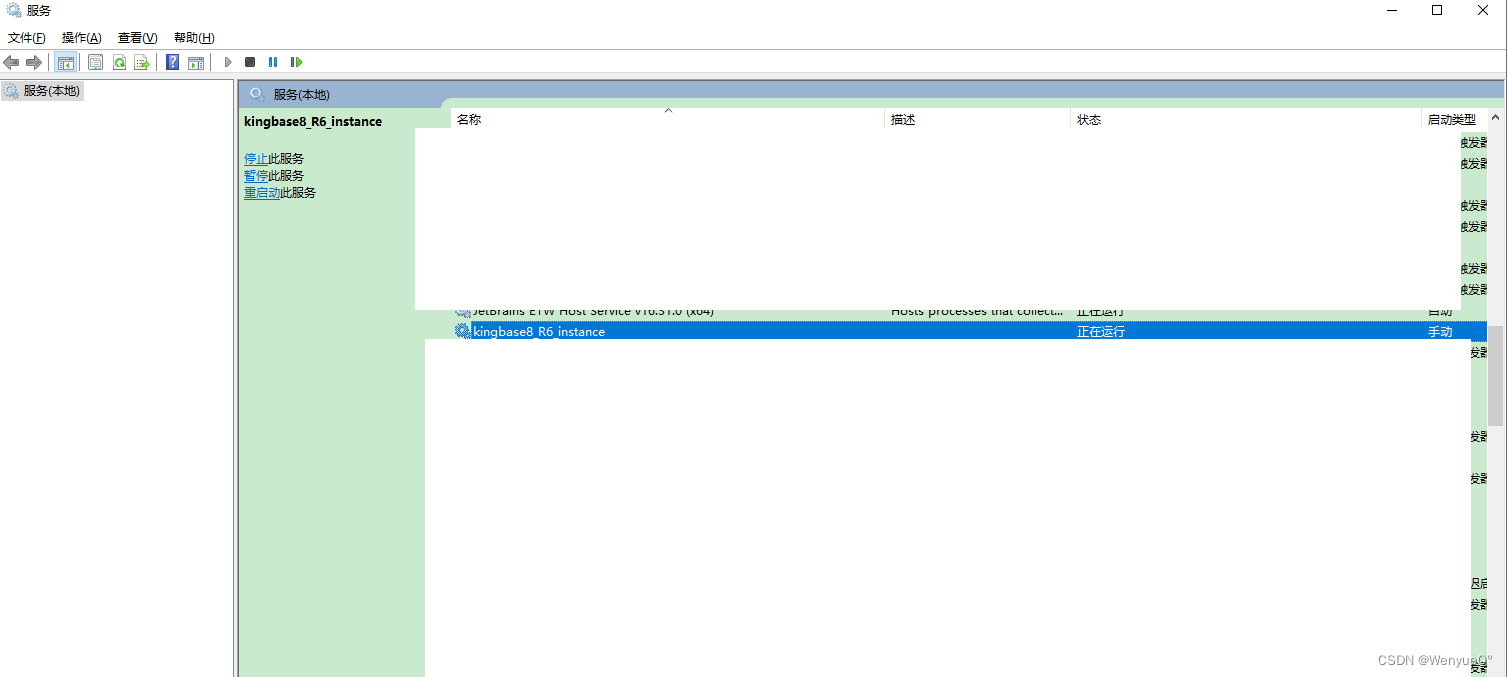Click the Start Service play icon
The image size is (1507, 677).
point(228,62)
